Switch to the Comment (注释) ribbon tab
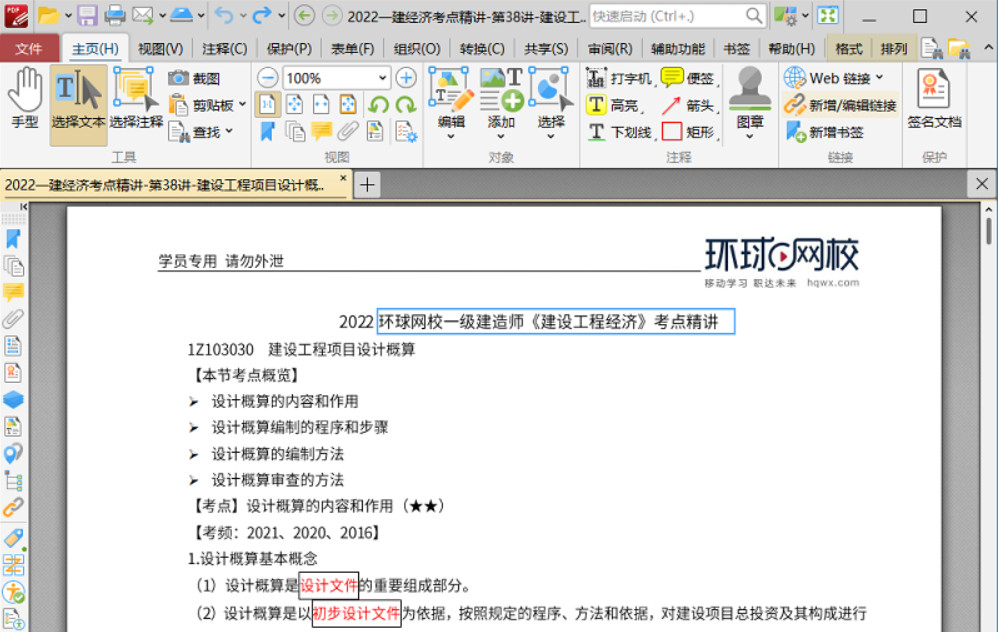The image size is (998, 632). 225,49
